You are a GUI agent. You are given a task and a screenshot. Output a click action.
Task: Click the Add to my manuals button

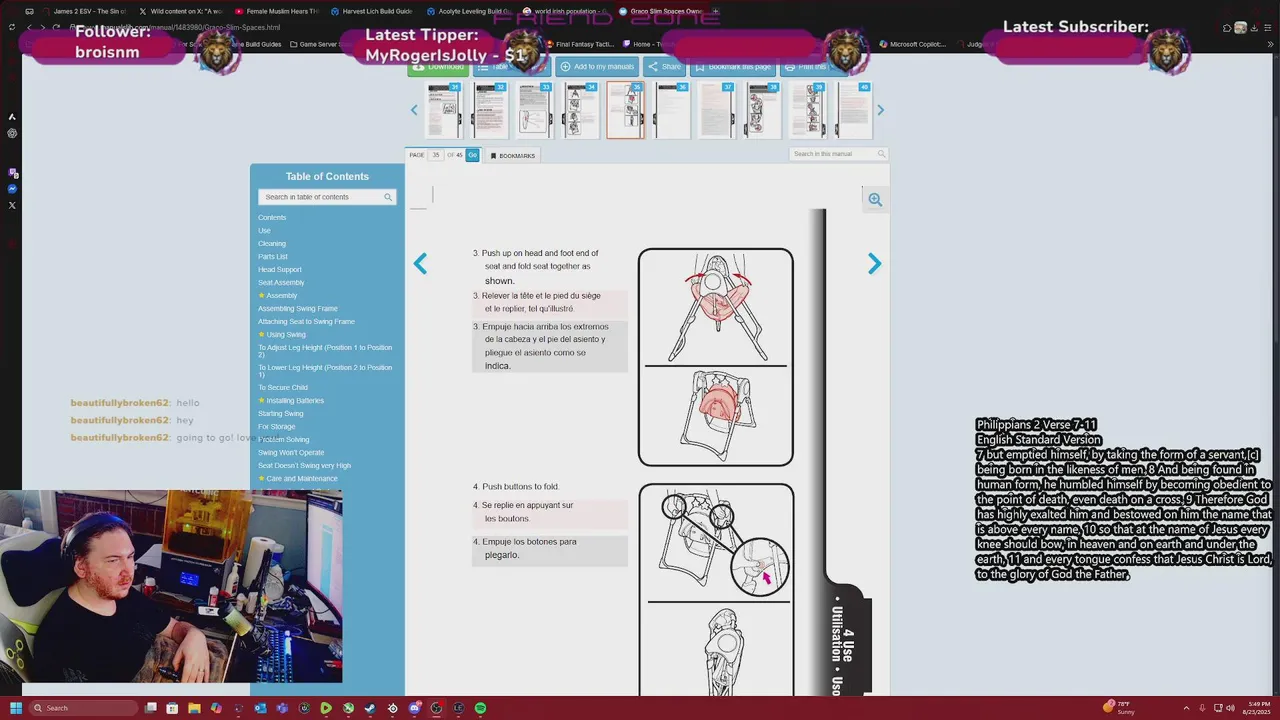(x=596, y=67)
